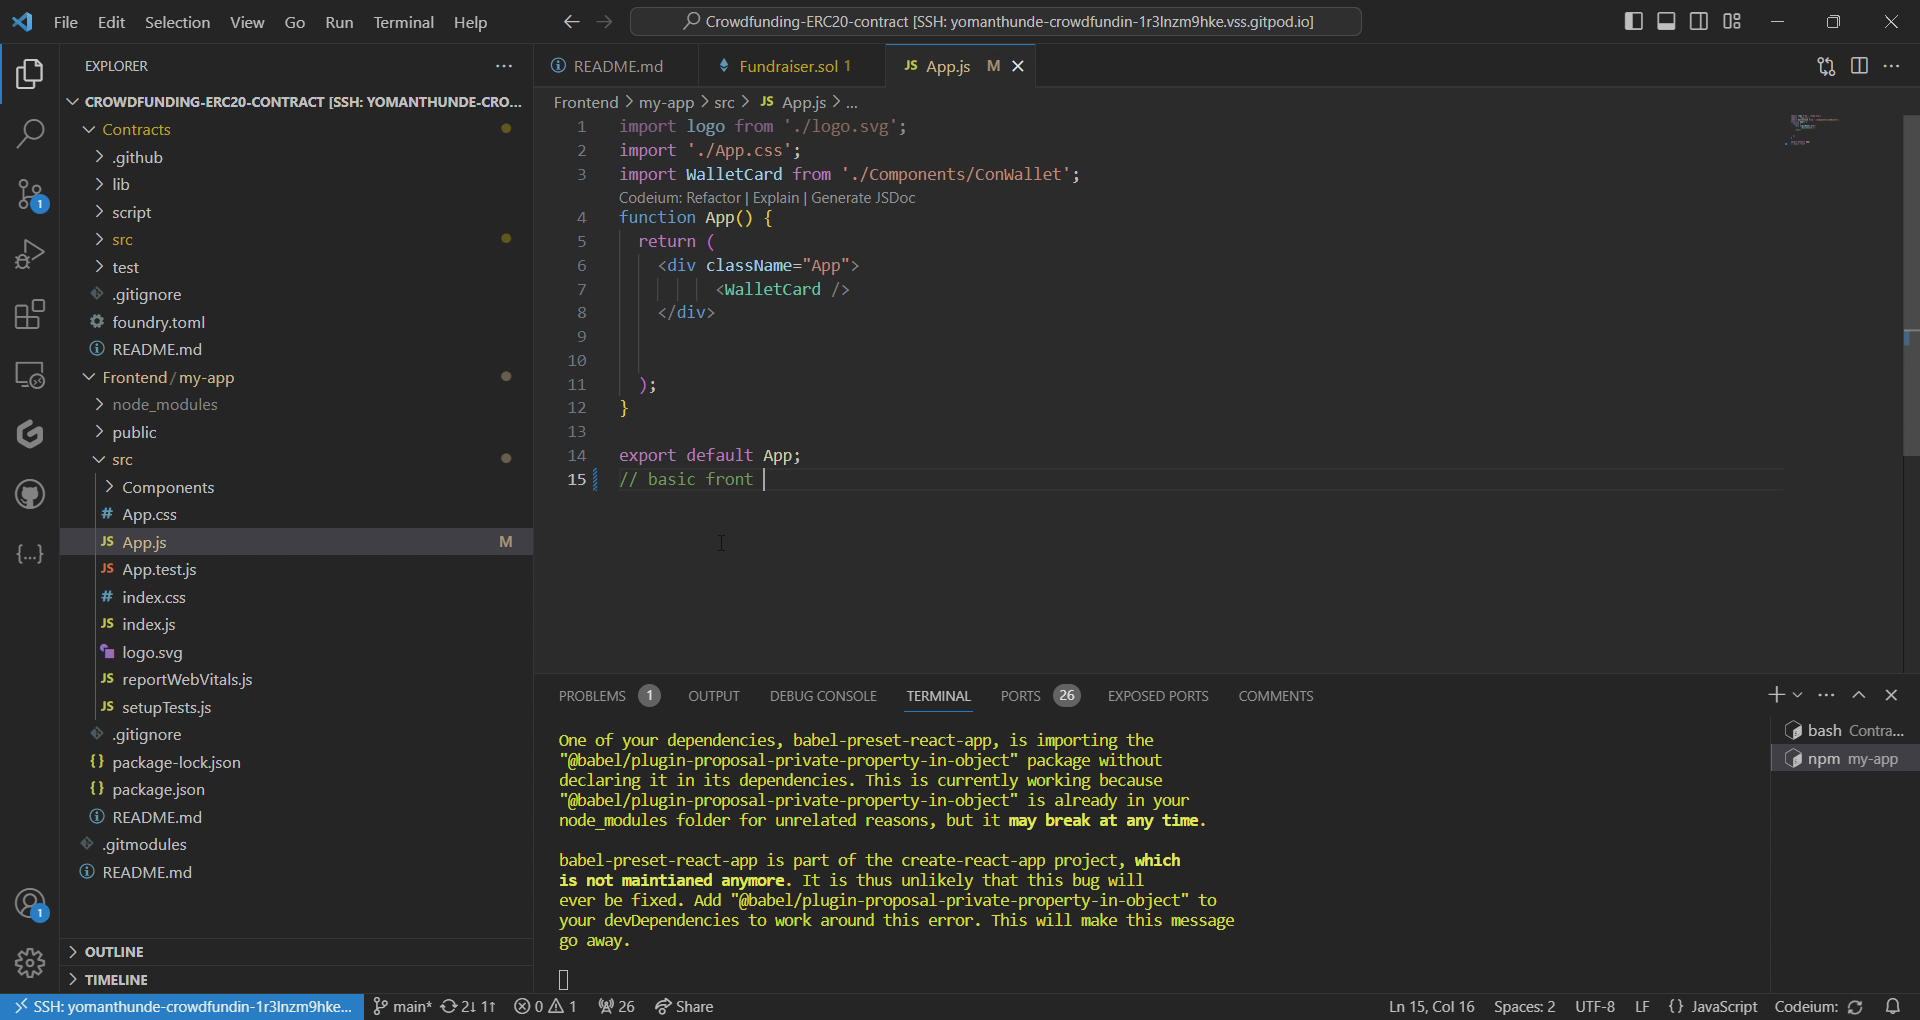Open terminal panel More Actions ellipsis
Screen dimensions: 1920x1020
1826,695
